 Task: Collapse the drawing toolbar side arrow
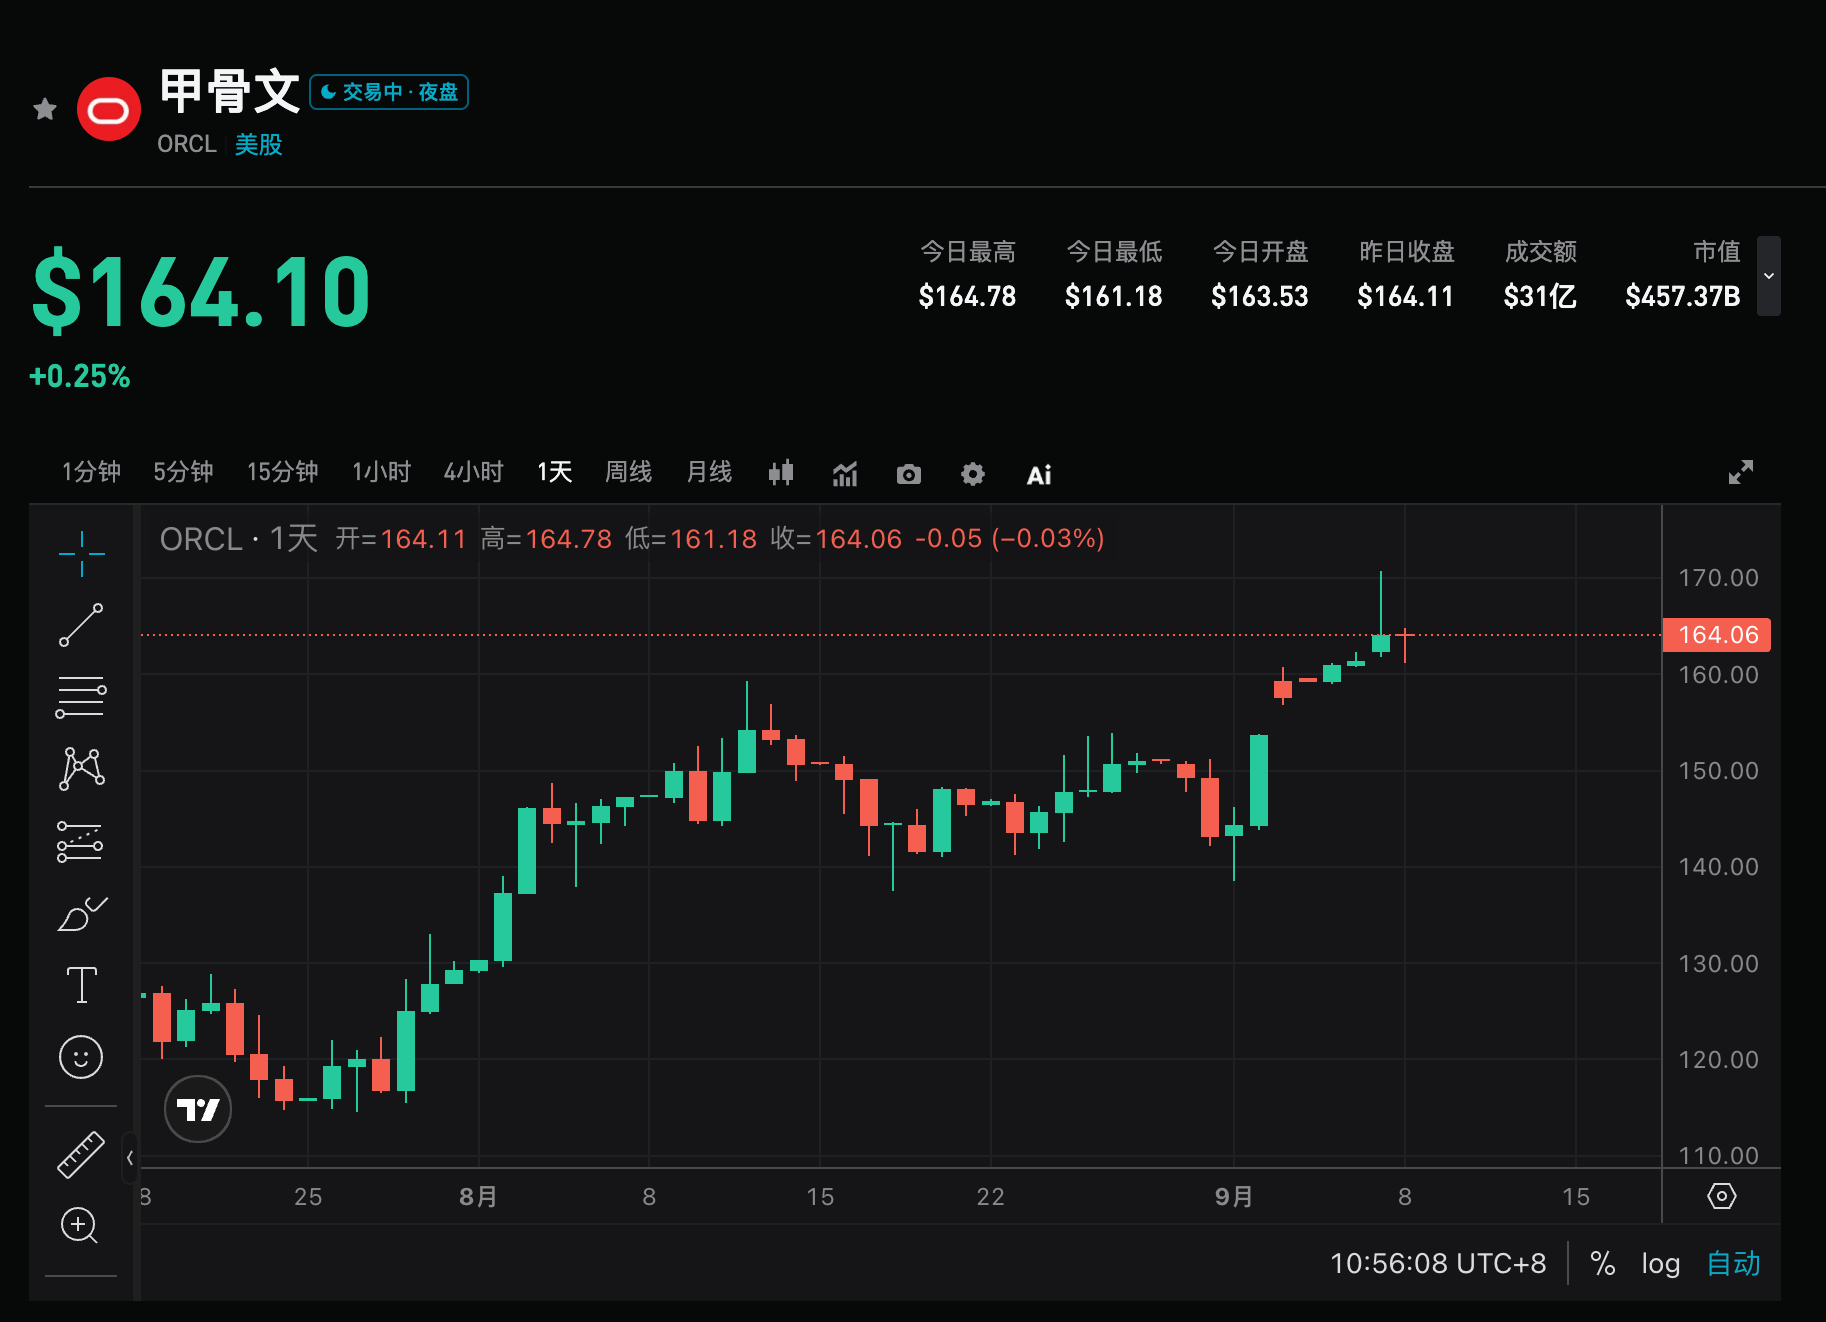click(x=130, y=1158)
